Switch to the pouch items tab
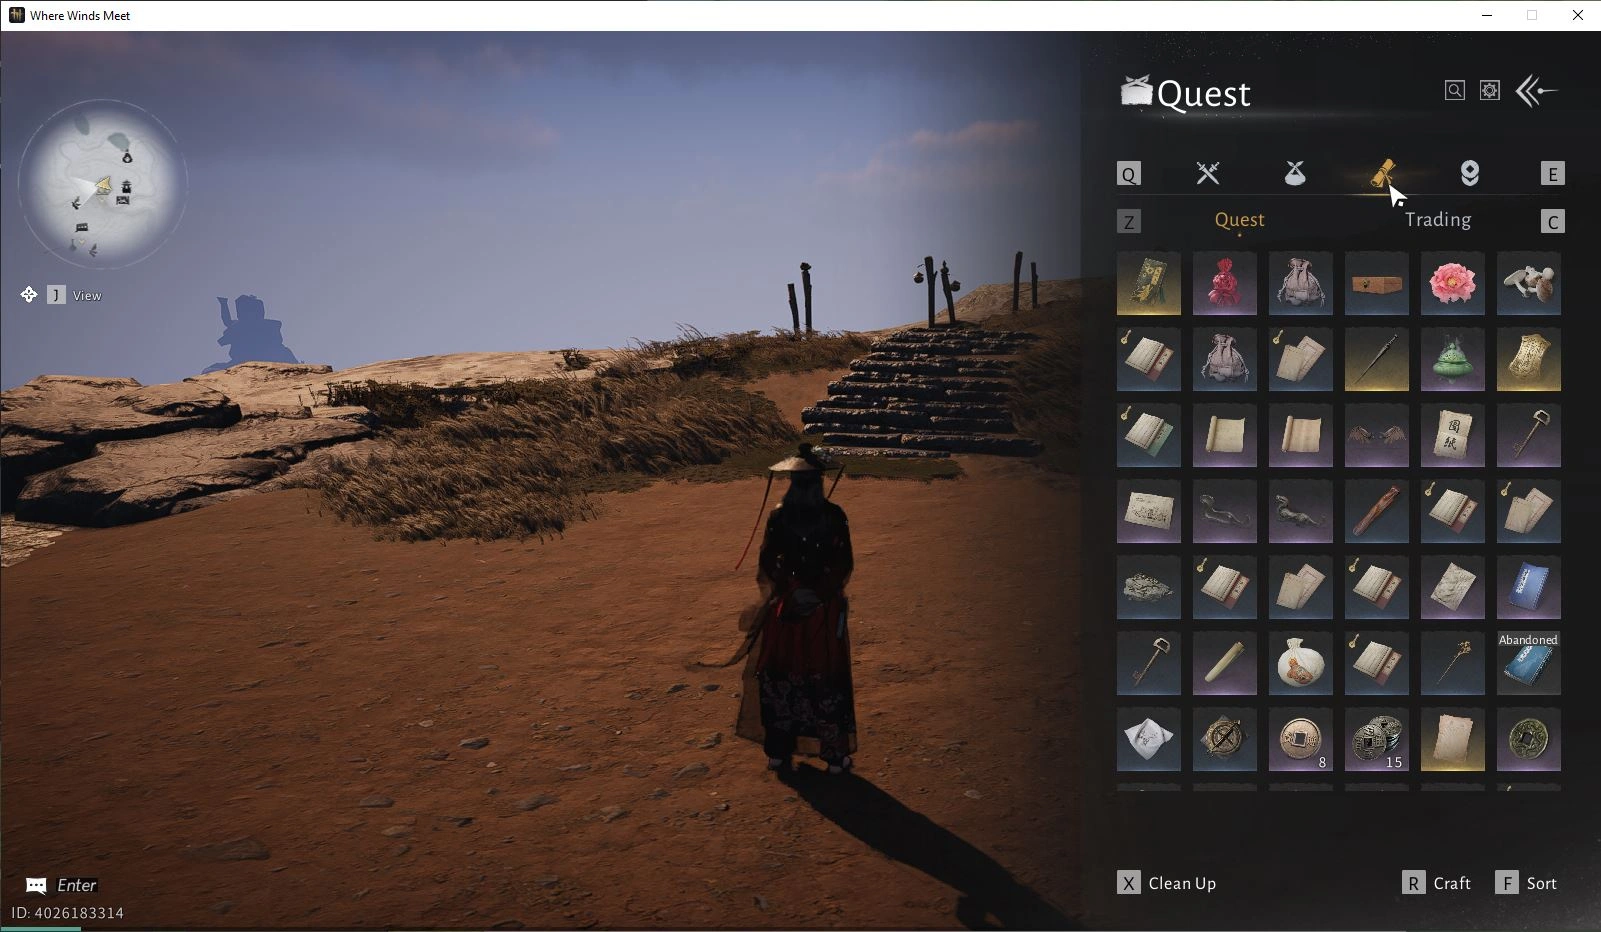The width and height of the screenshot is (1601, 932). pos(1295,173)
